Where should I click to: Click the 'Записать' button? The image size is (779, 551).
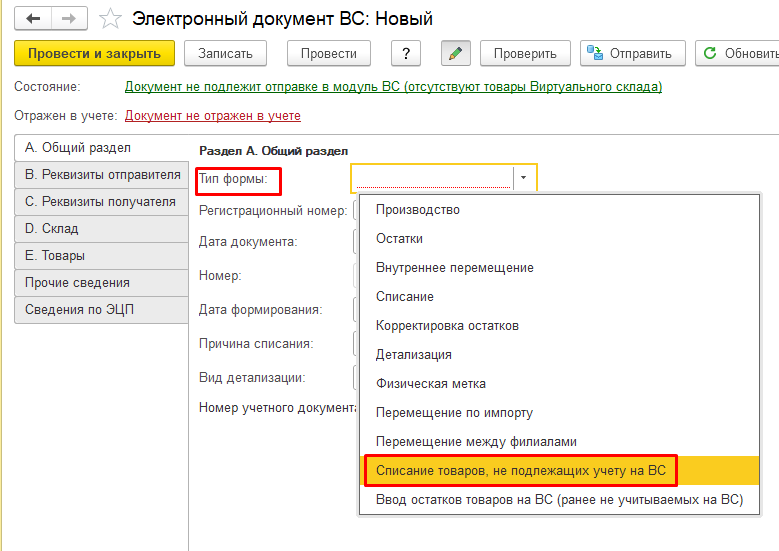[225, 53]
